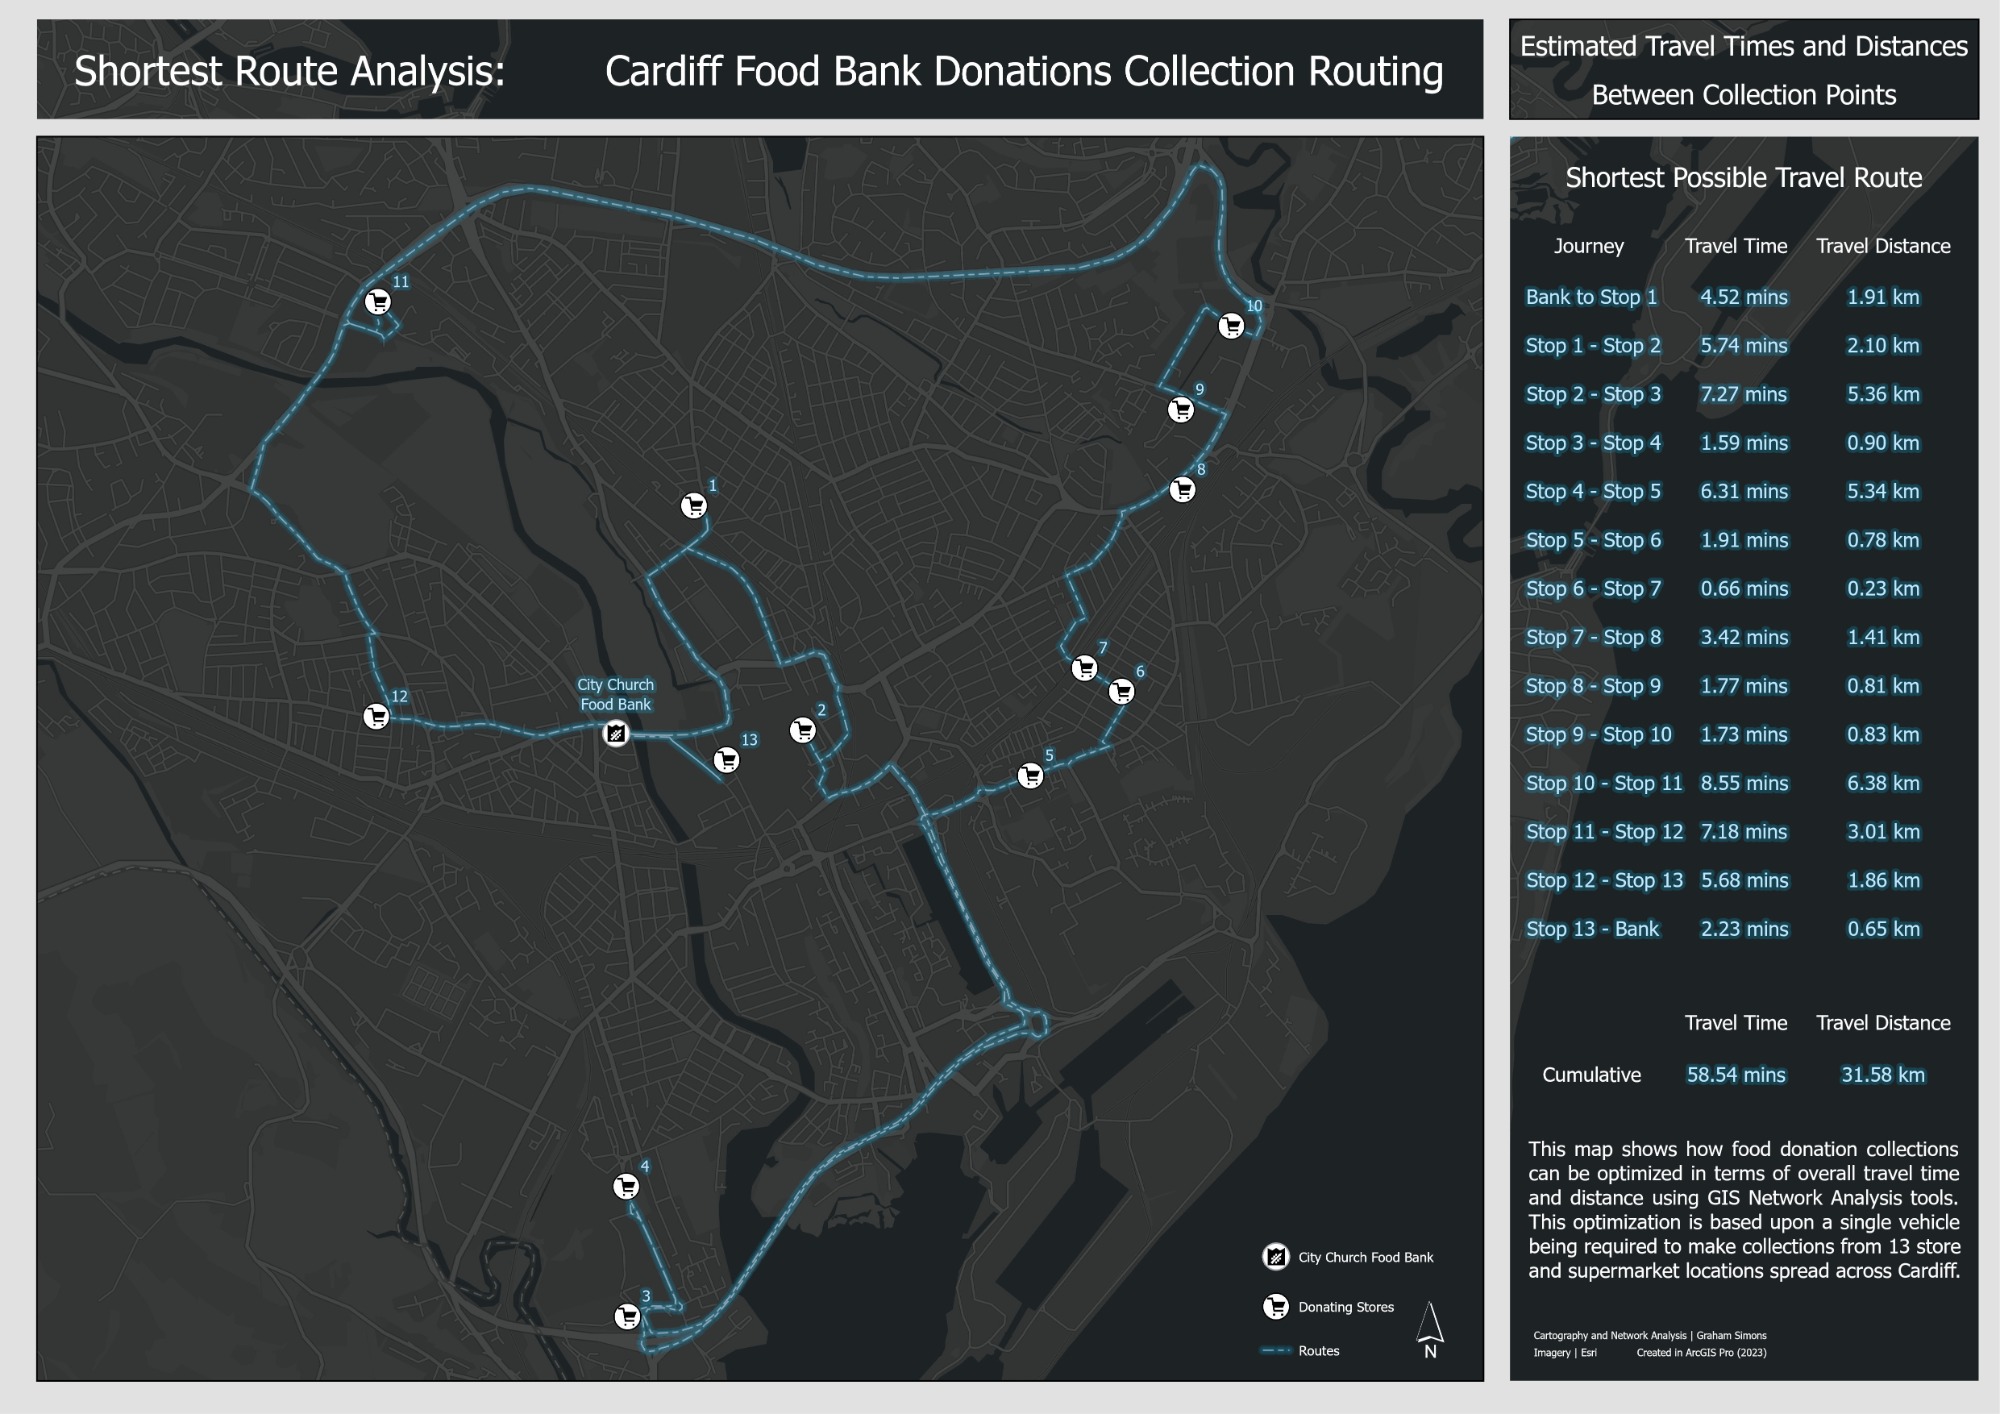Click the 'Travel Distance' column header
Screen dimensions: 2000x1414
click(x=1882, y=246)
